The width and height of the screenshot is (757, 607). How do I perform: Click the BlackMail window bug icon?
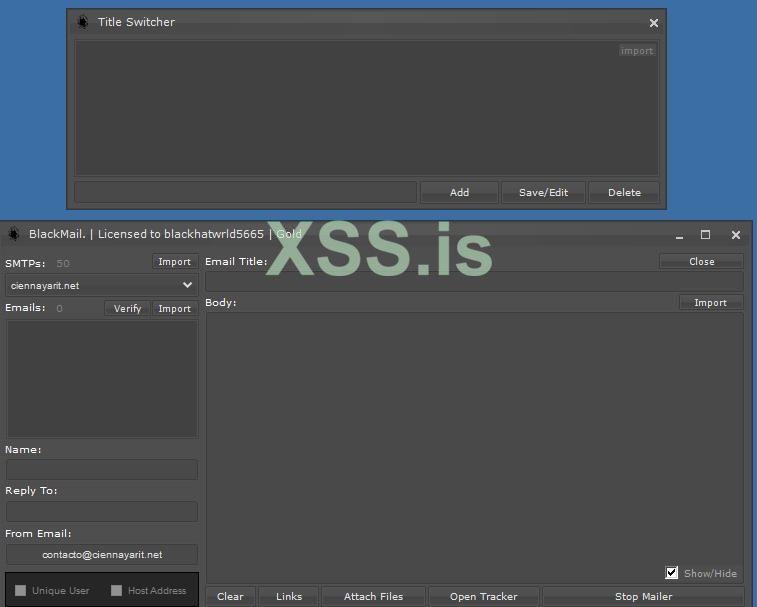[x=14, y=234]
